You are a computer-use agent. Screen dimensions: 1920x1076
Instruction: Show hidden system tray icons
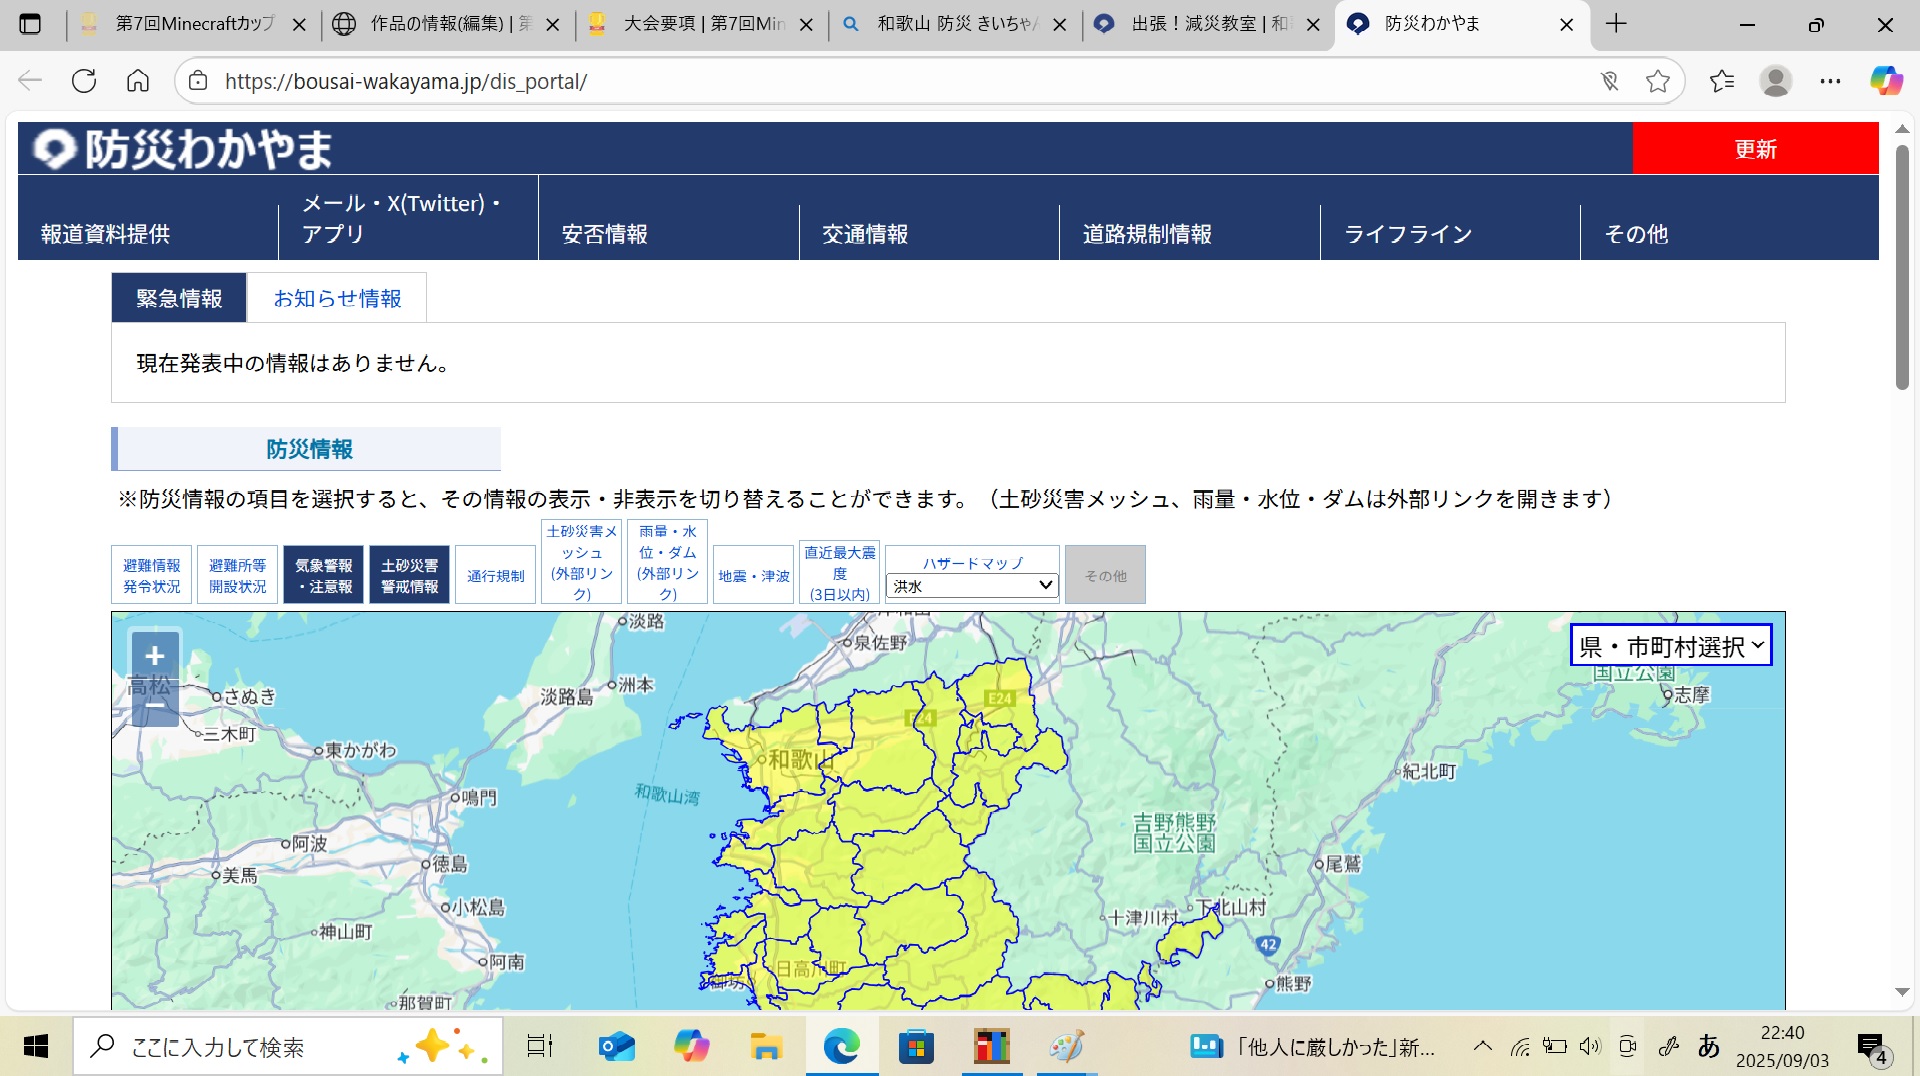(x=1483, y=1047)
